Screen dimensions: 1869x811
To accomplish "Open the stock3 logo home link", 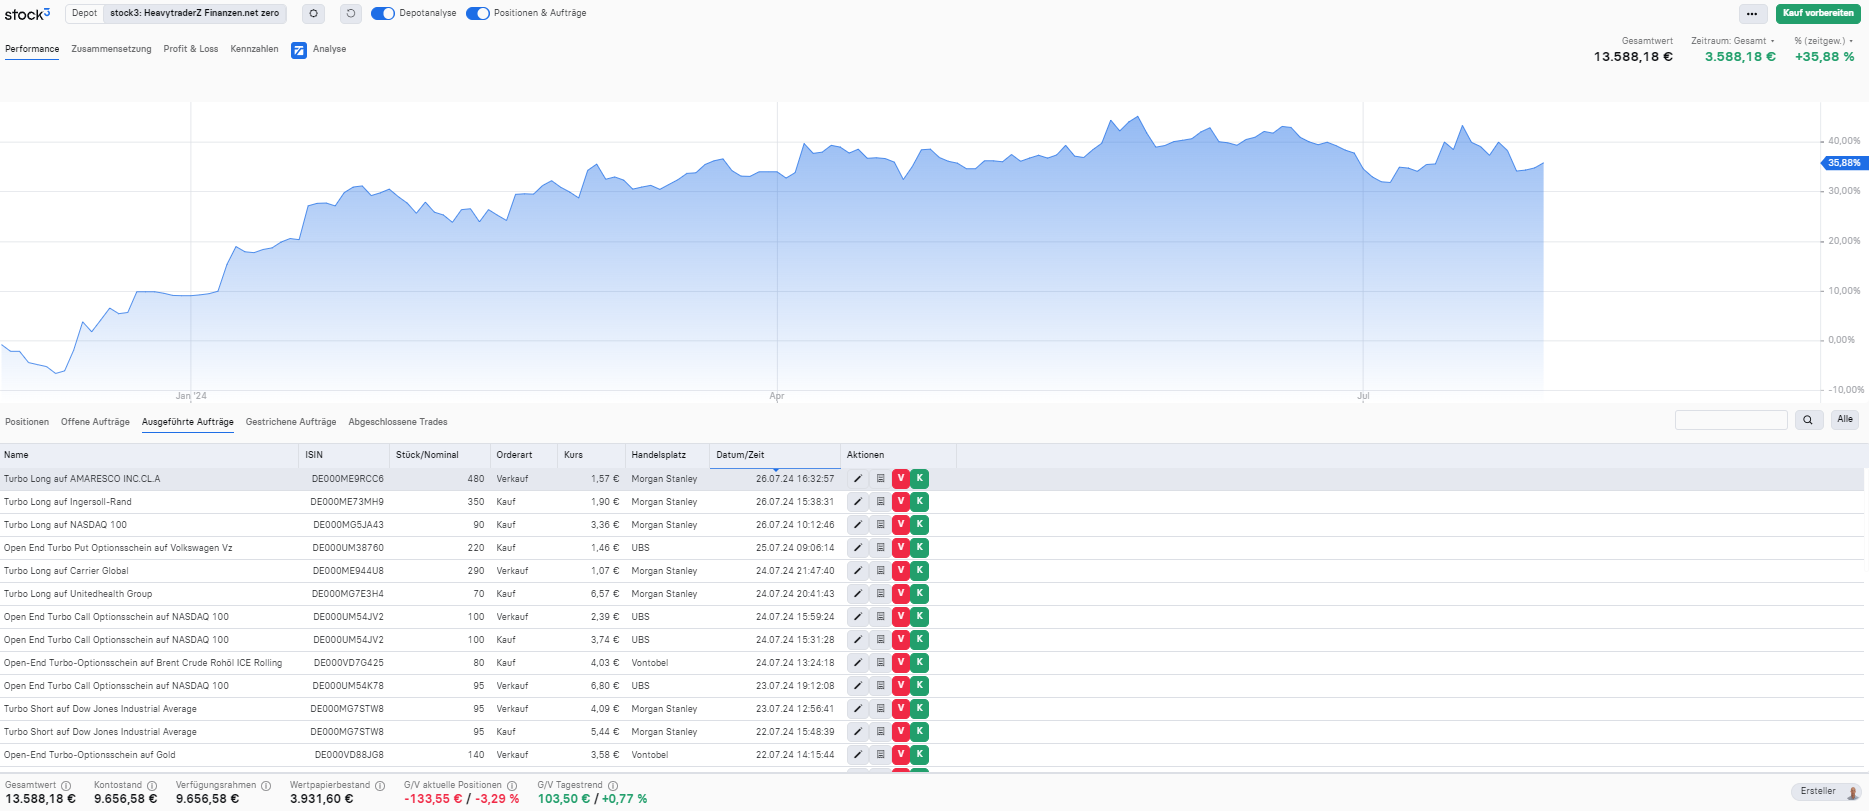I will click(27, 14).
